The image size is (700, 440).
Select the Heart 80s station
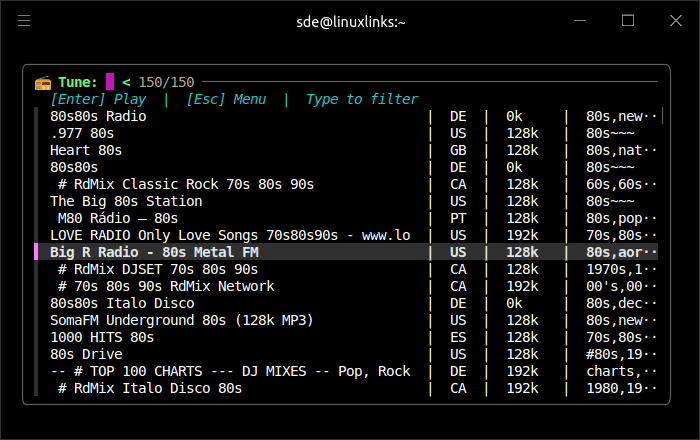click(348, 150)
